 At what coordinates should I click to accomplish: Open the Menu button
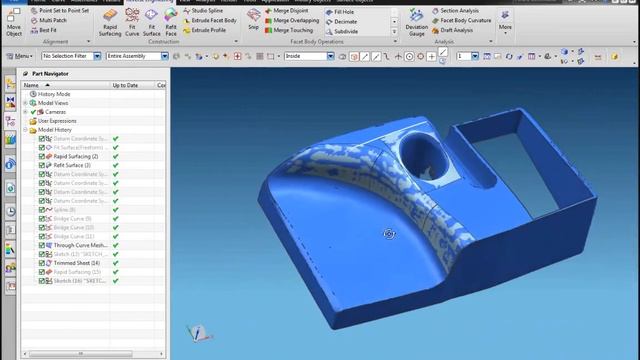coord(20,56)
